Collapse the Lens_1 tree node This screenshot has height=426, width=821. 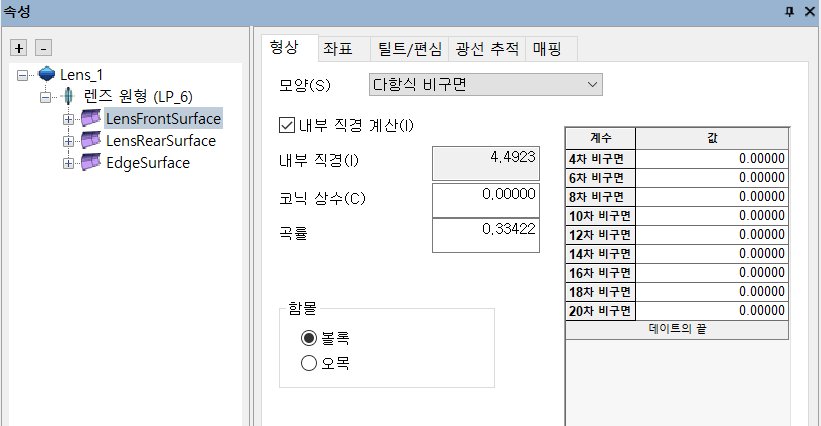click(x=22, y=75)
